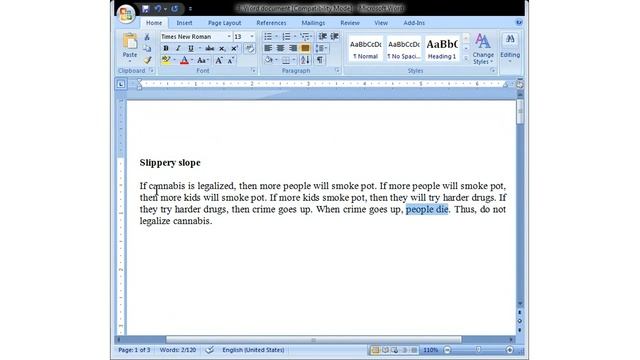Paste clipboard contents with Paste icon
The height and width of the screenshot is (360, 640).
click(130, 42)
